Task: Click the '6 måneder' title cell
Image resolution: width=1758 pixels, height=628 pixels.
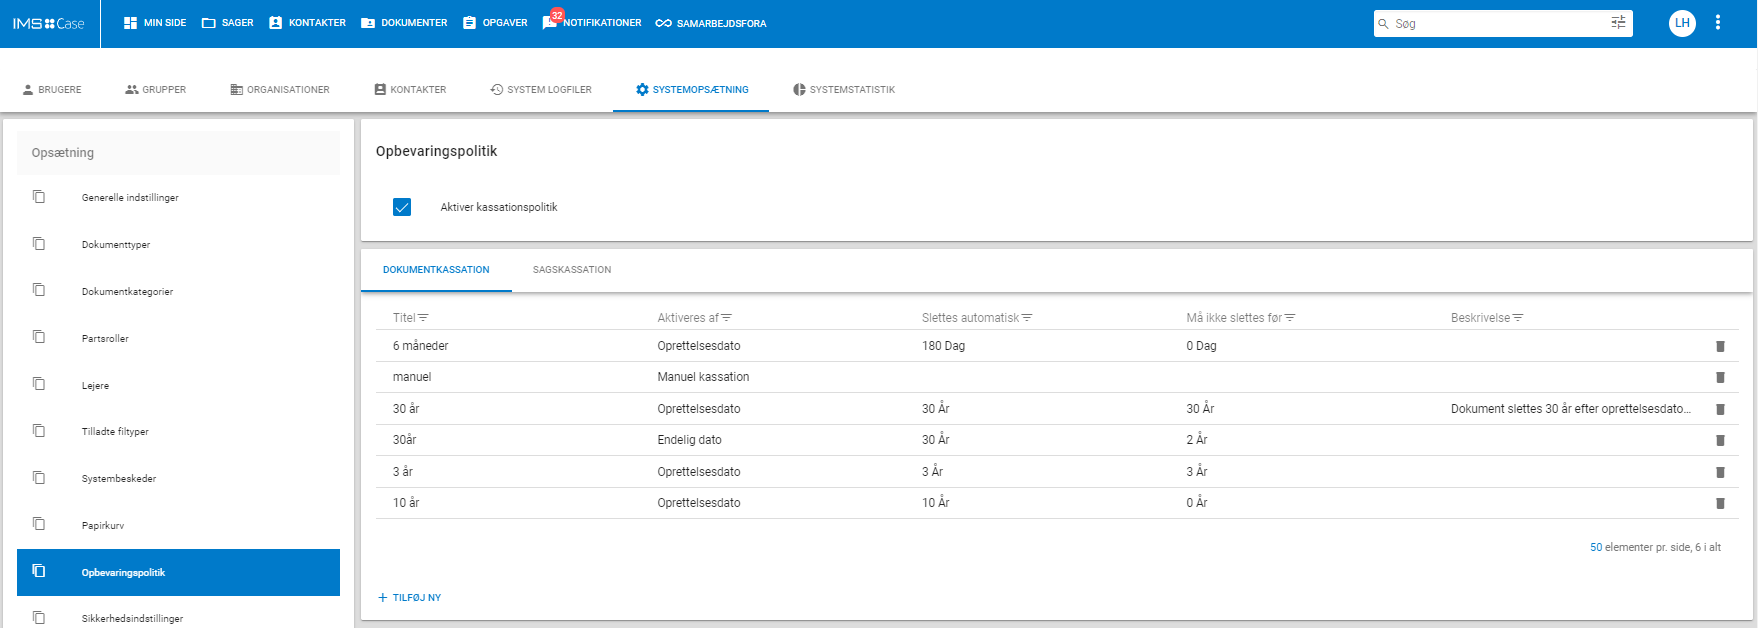Action: coord(420,346)
